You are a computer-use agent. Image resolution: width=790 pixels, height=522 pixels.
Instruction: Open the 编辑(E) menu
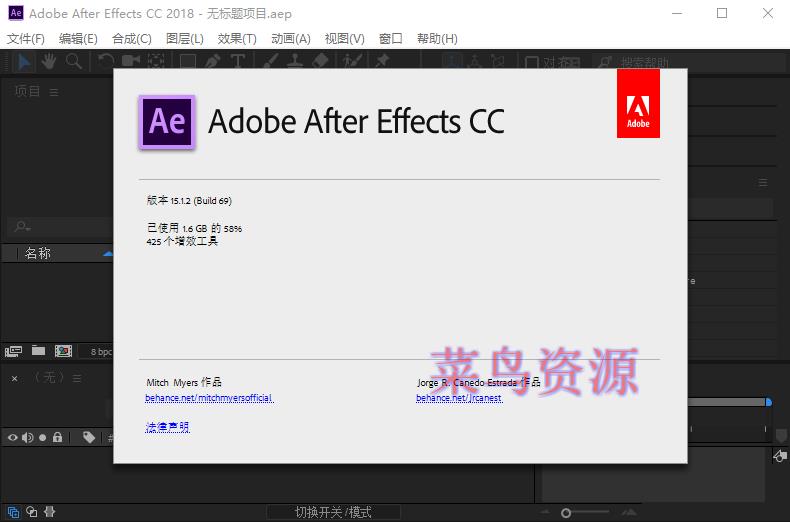click(78, 39)
